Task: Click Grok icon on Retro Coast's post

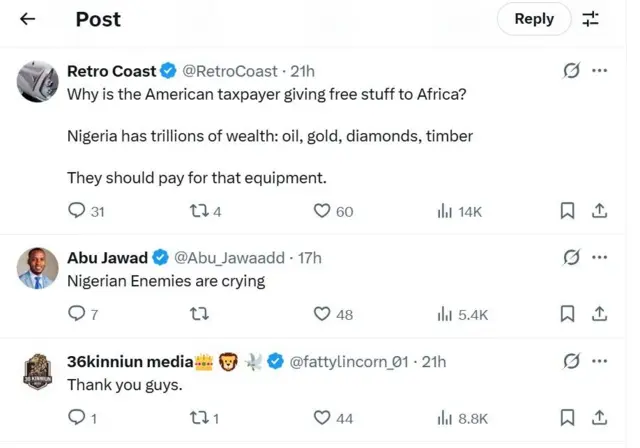Action: (572, 71)
